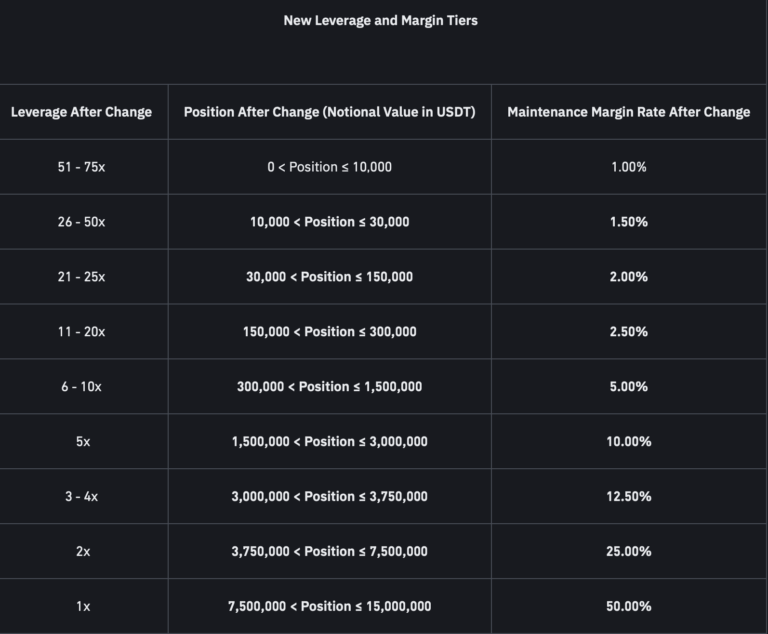Select the 1.50% maintenance margin value
Viewport: 768px width, 634px height.
pyautogui.click(x=628, y=222)
